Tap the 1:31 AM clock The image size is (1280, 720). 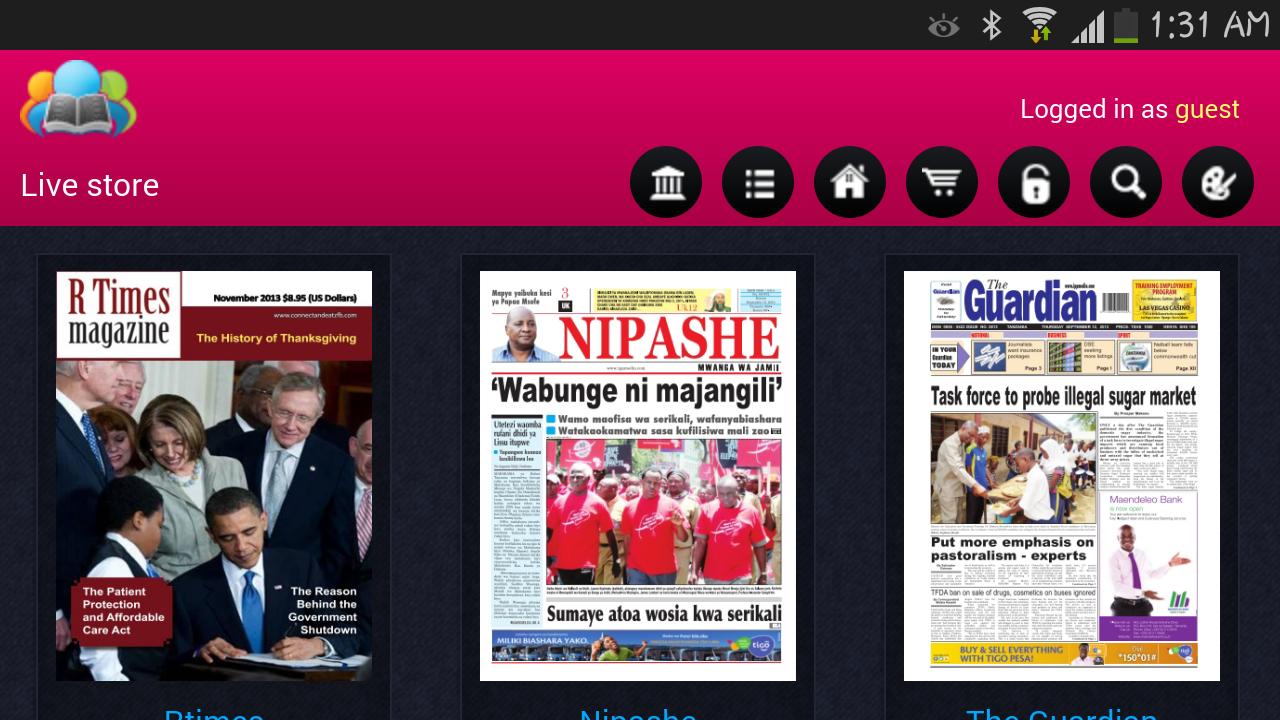point(1210,25)
